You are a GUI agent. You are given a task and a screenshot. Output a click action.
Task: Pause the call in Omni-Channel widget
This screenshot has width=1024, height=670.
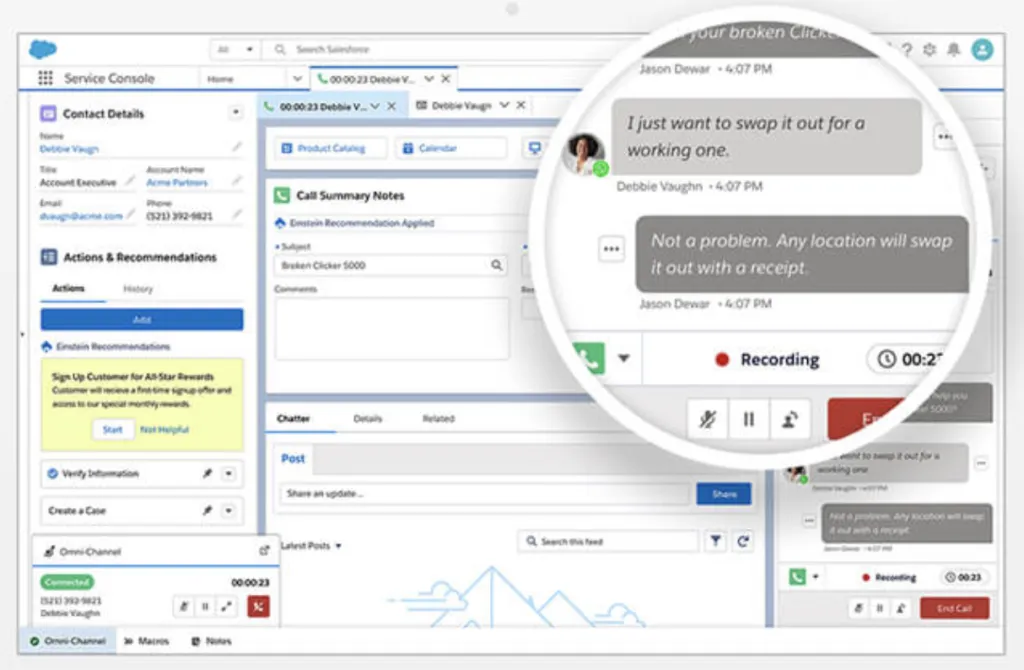(205, 607)
